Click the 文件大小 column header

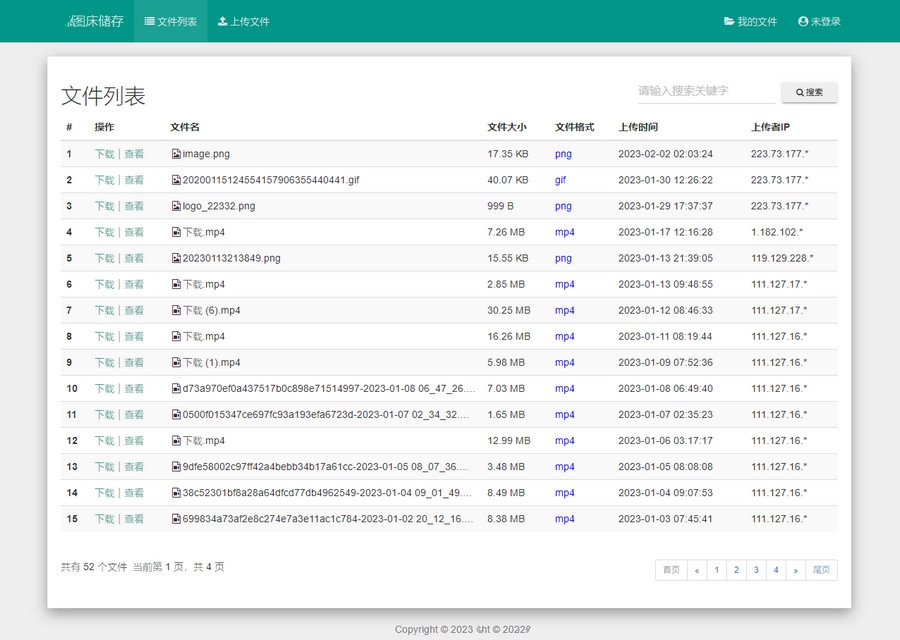coord(507,127)
